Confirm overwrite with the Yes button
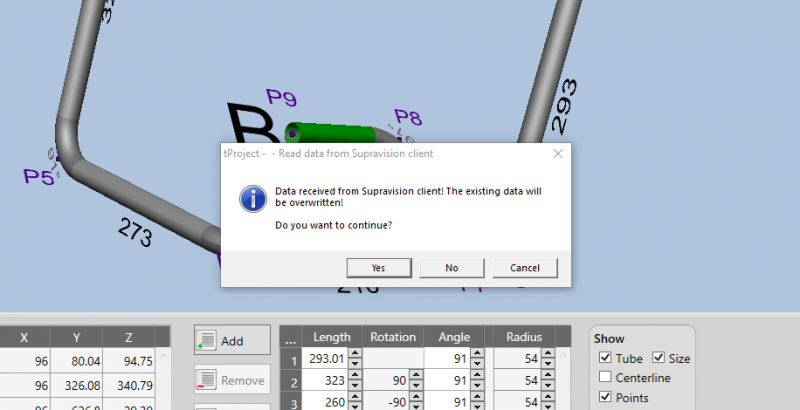This screenshot has width=800, height=410. tap(379, 268)
